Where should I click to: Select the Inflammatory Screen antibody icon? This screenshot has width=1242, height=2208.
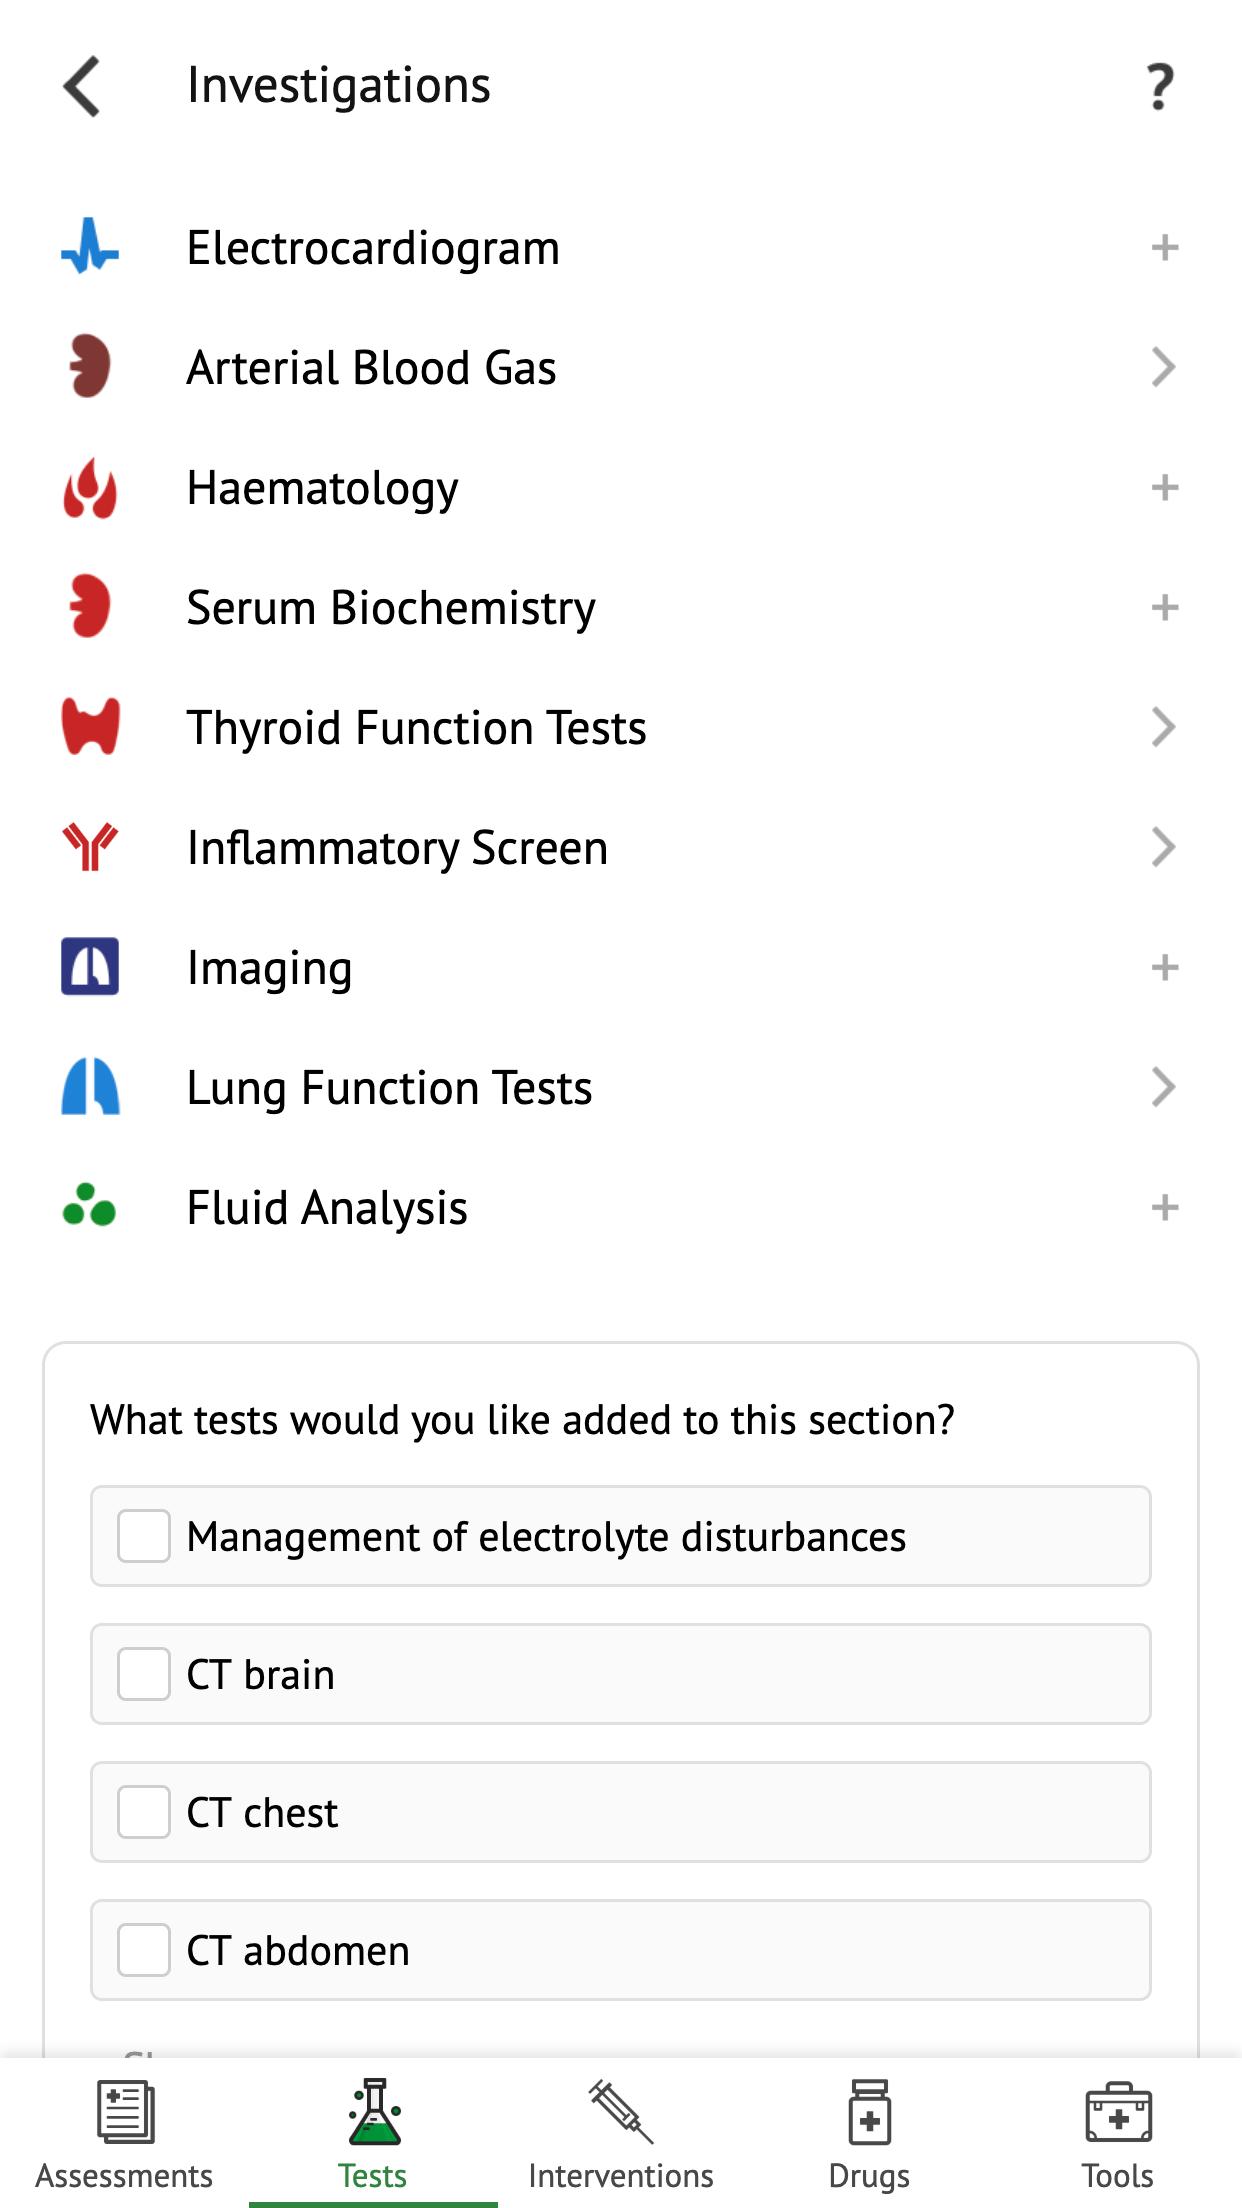pyautogui.click(x=90, y=847)
